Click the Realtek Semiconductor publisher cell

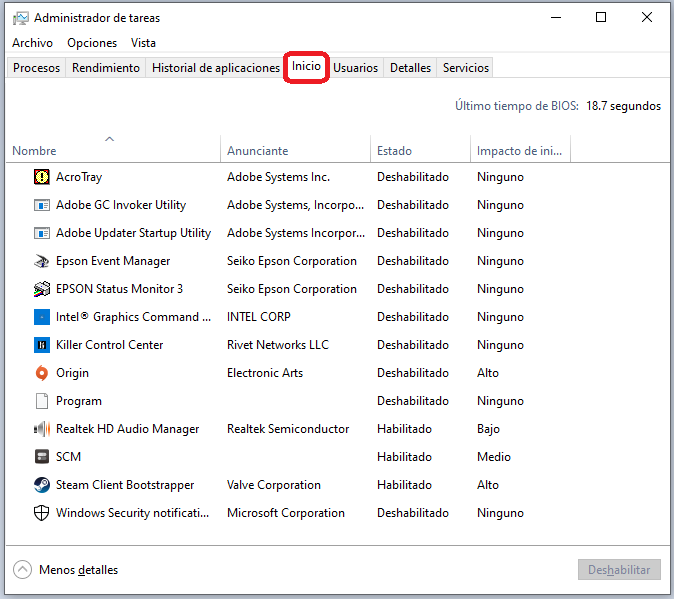pos(288,429)
